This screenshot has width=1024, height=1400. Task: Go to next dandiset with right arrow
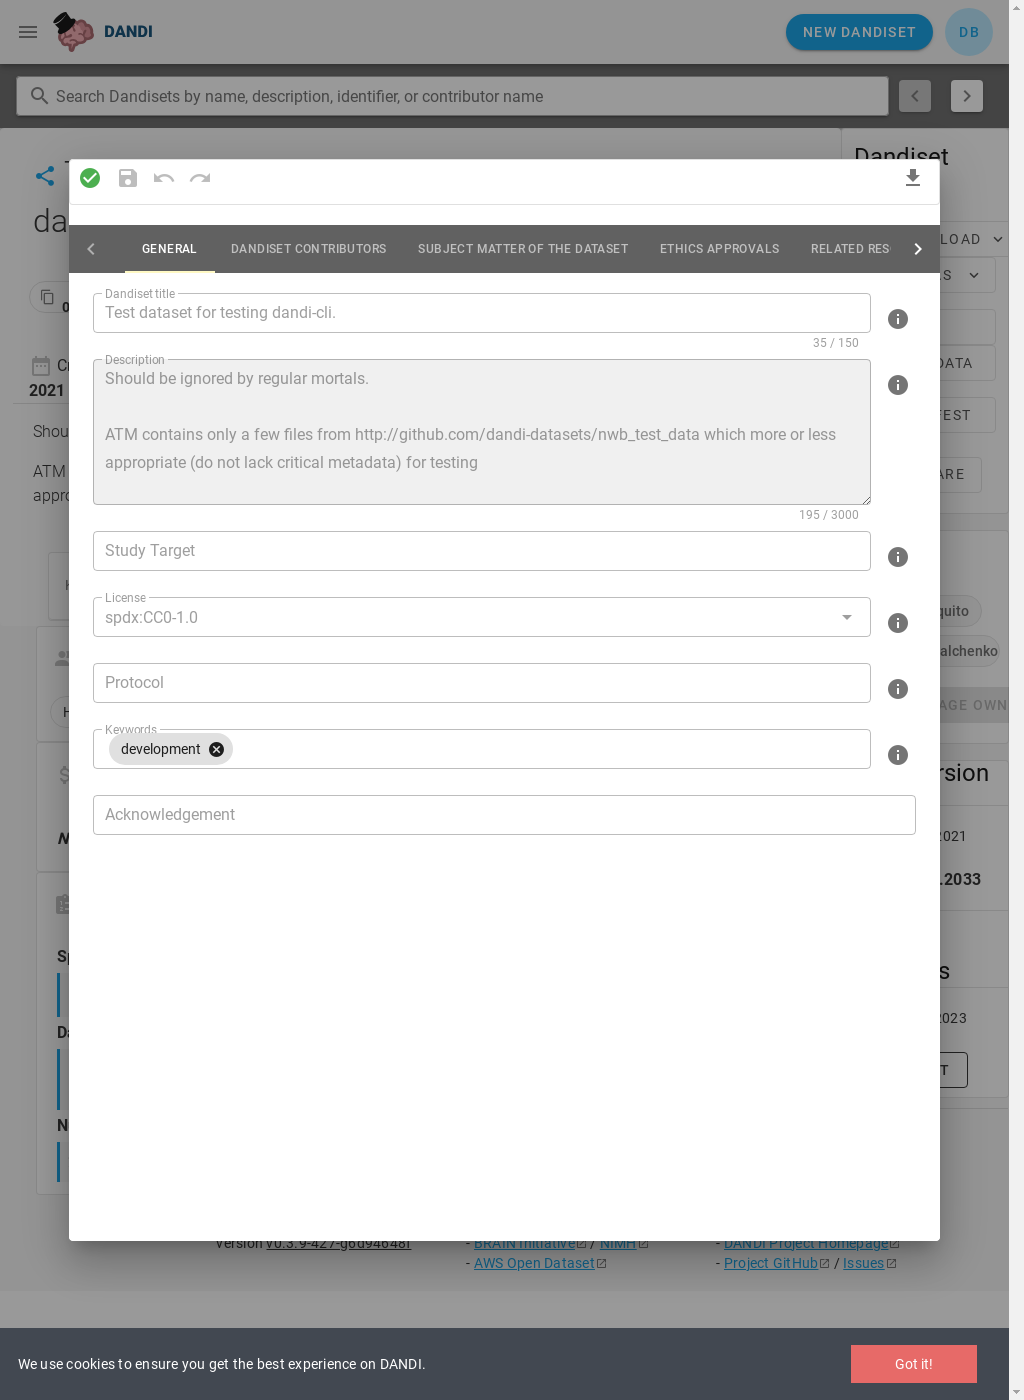(967, 96)
